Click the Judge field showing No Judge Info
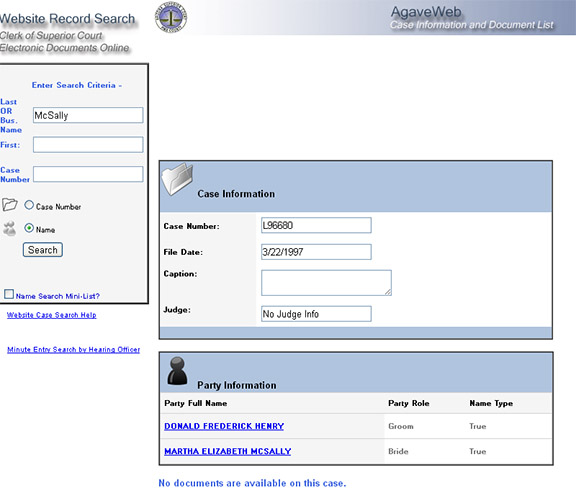This screenshot has height=498, width=576. pos(316,314)
